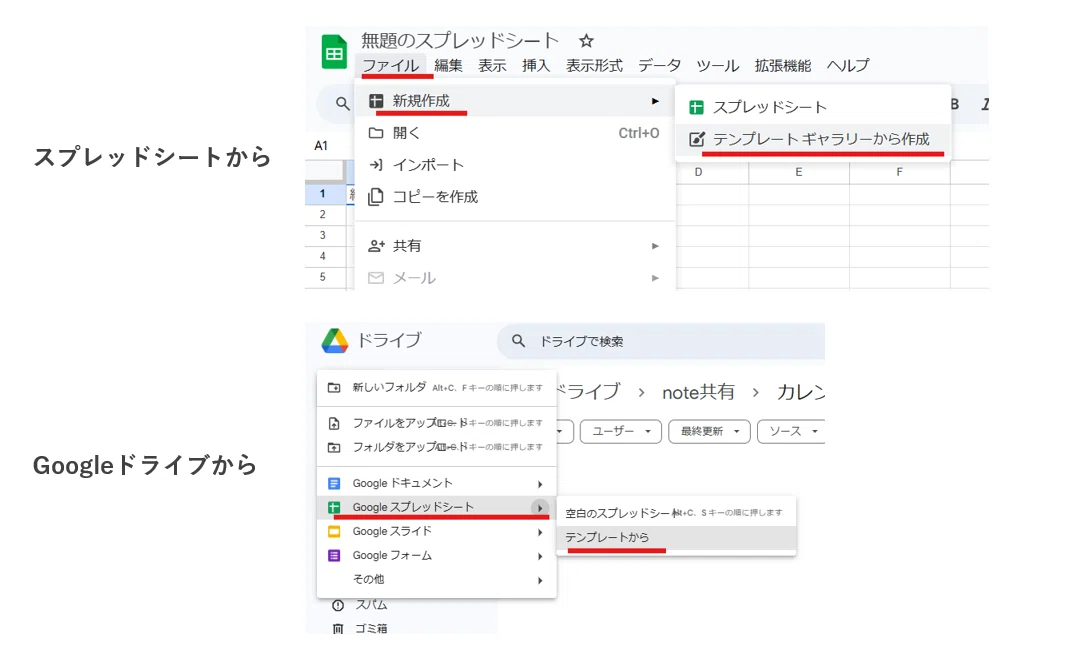
Task: Click the new folder icon in Drive menu
Action: point(334,387)
